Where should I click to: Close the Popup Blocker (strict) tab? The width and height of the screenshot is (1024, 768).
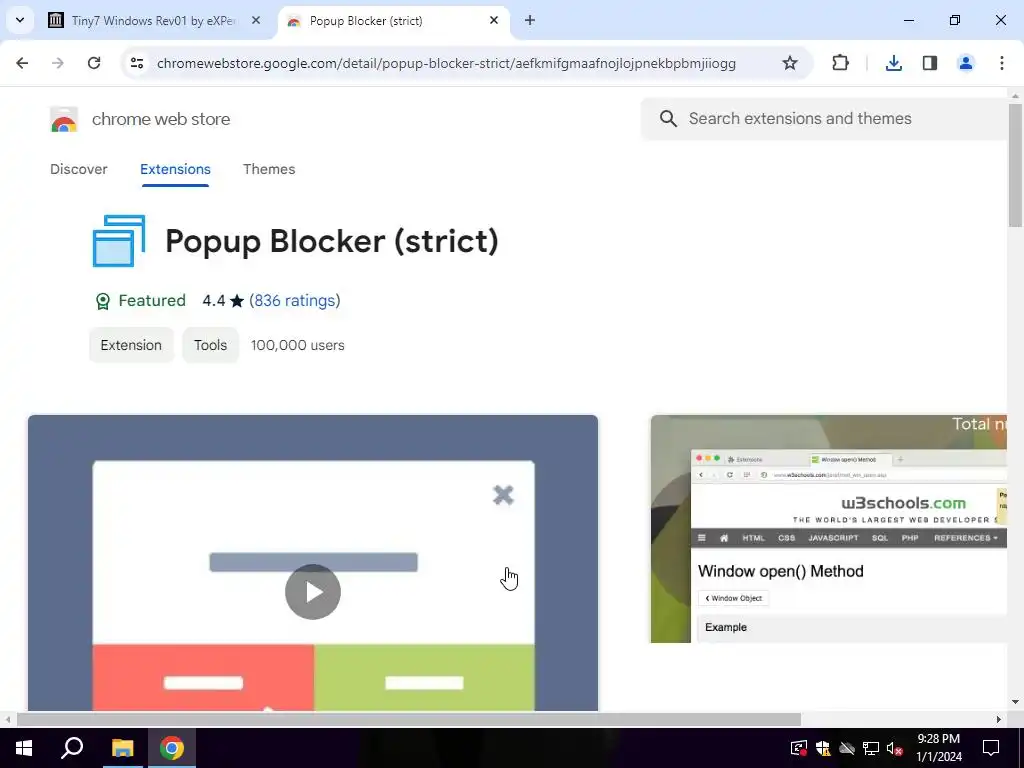coord(494,21)
